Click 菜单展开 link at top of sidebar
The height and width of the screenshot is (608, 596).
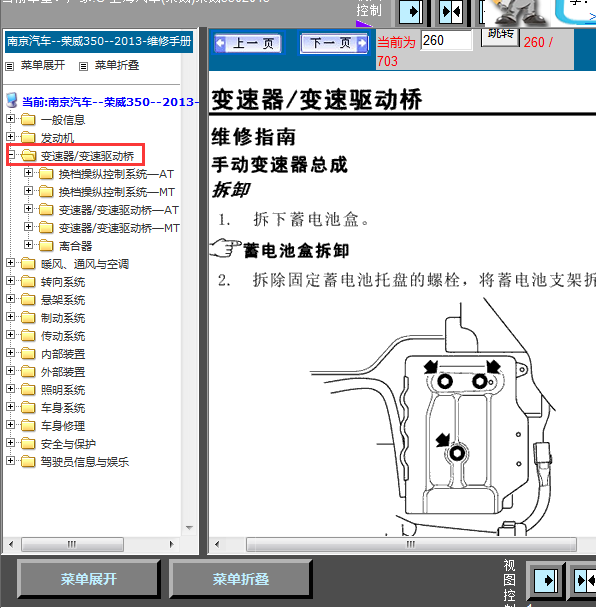point(43,65)
